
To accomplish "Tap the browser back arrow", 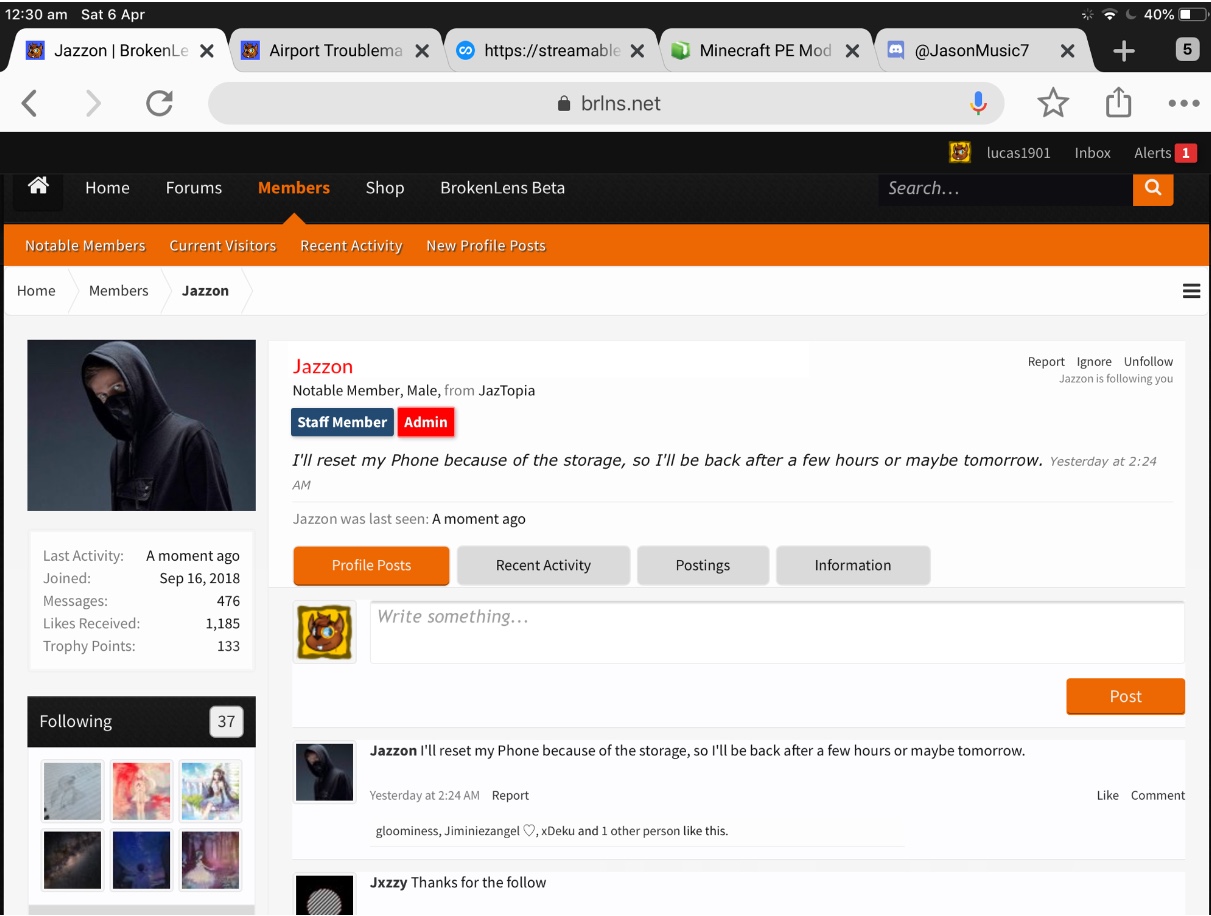I will point(29,103).
